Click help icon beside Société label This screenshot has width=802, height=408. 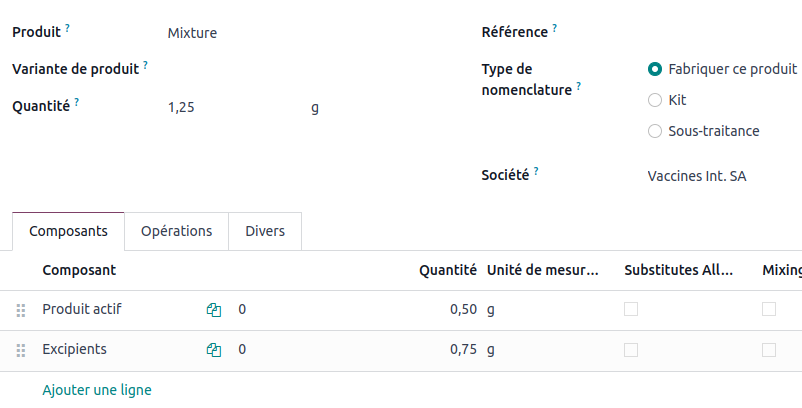point(536,171)
